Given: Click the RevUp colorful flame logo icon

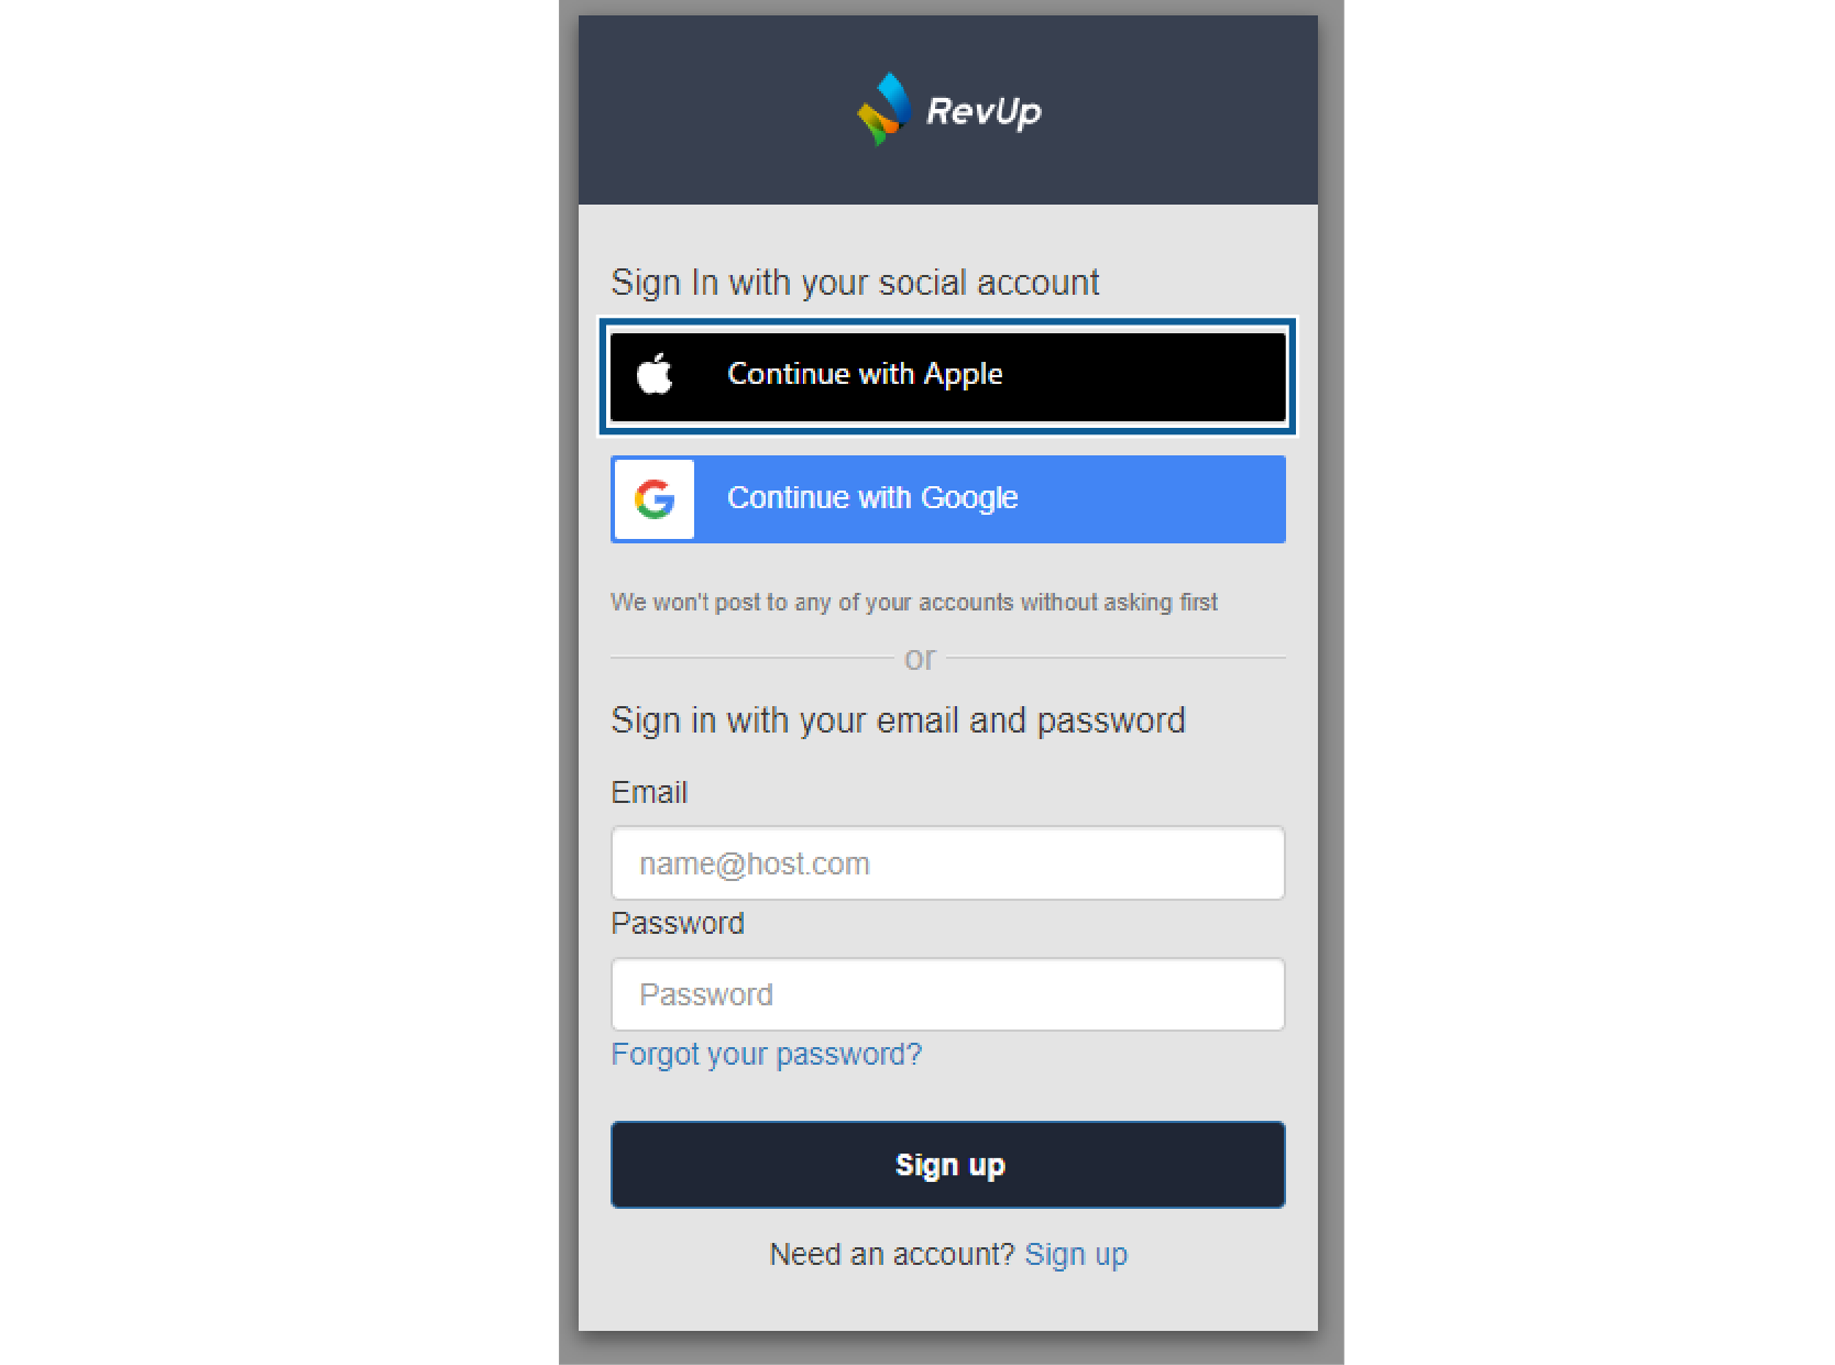Looking at the screenshot, I should (x=885, y=108).
